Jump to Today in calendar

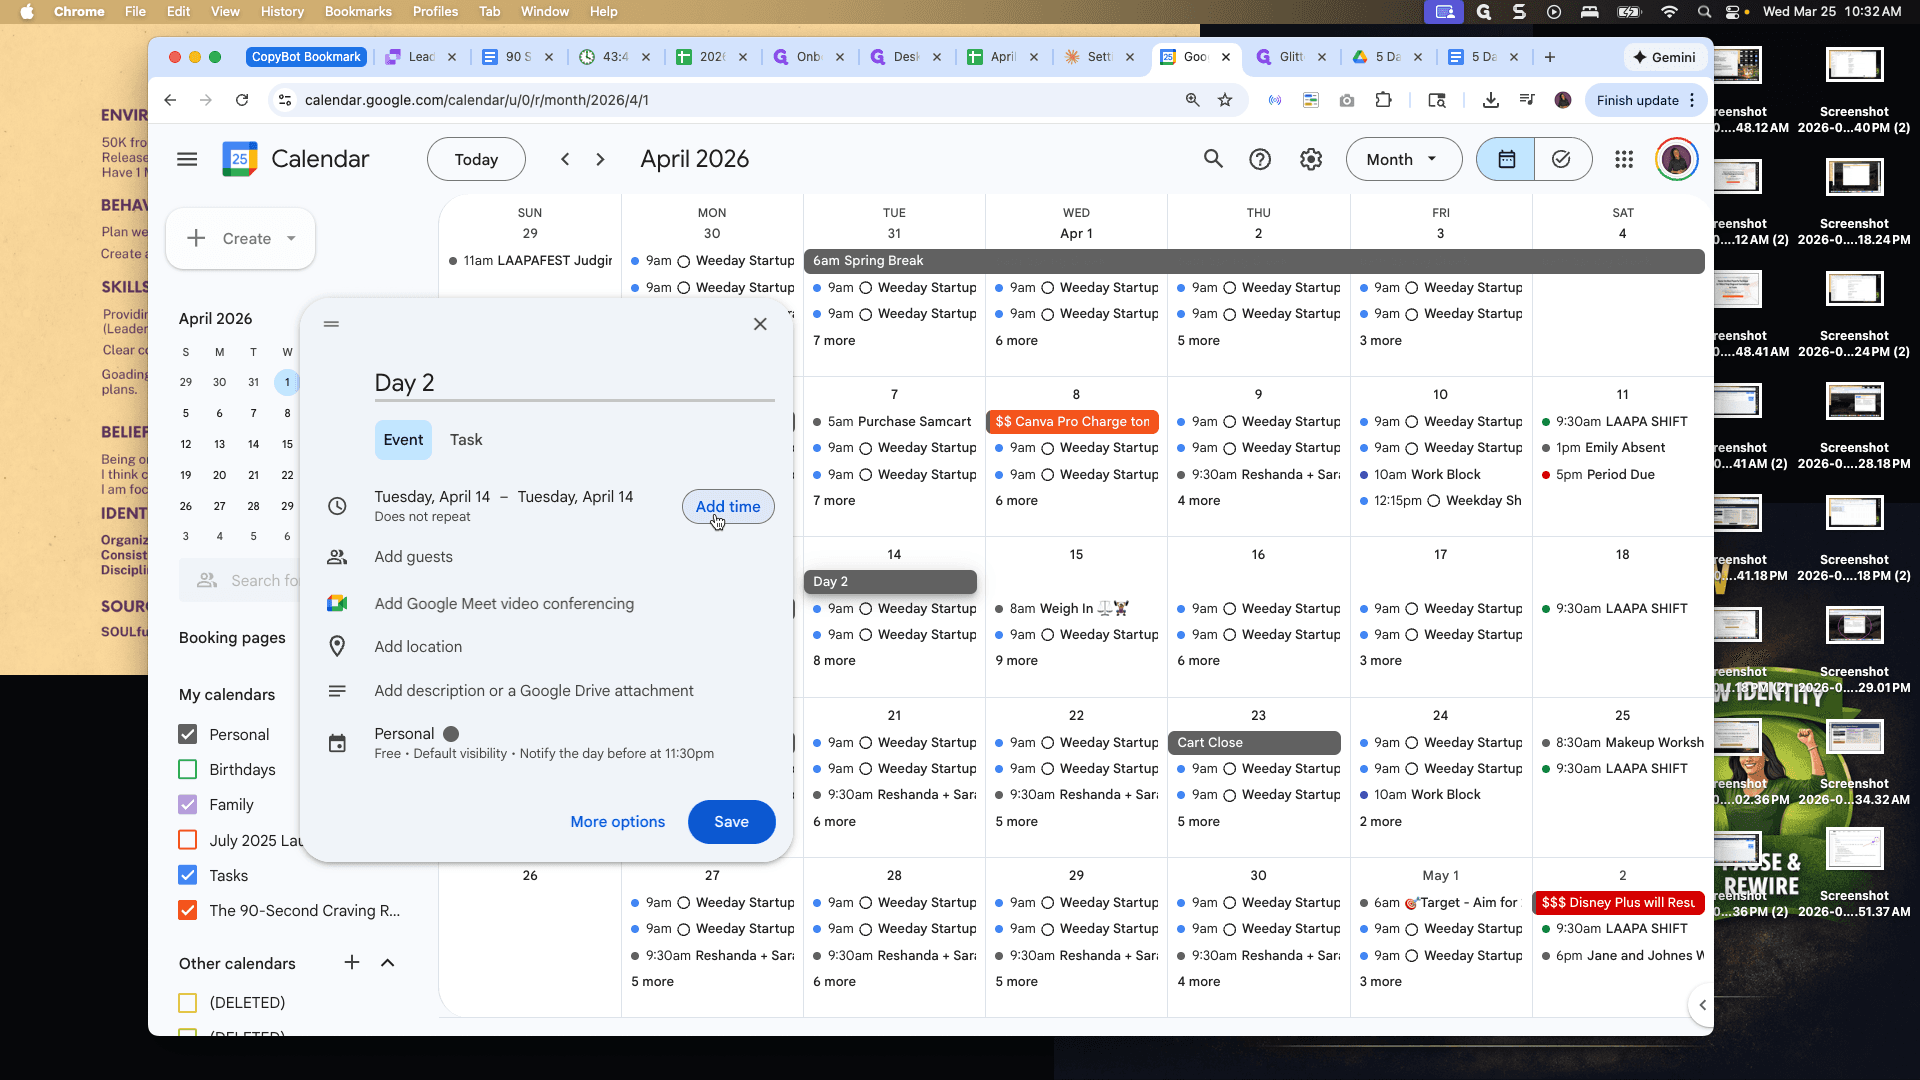coord(476,159)
